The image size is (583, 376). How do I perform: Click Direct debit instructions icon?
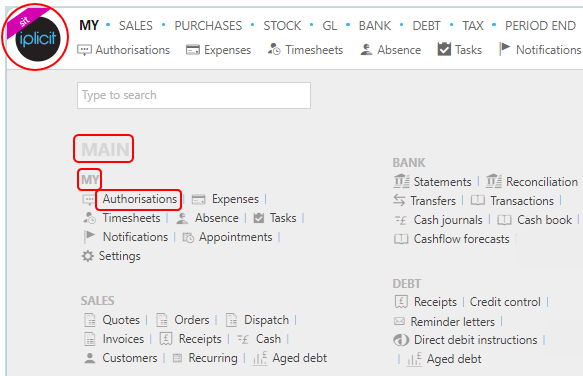401,340
